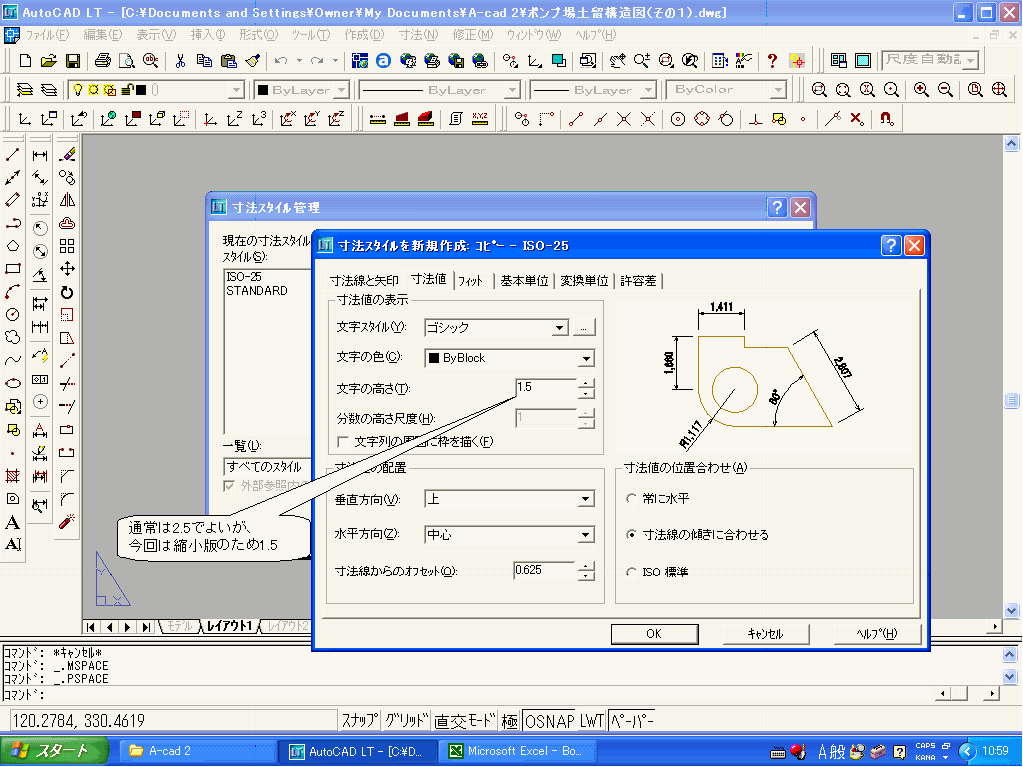Click the 文字の高さ input field
Viewport: 1023px width, 767px height.
coord(545,388)
